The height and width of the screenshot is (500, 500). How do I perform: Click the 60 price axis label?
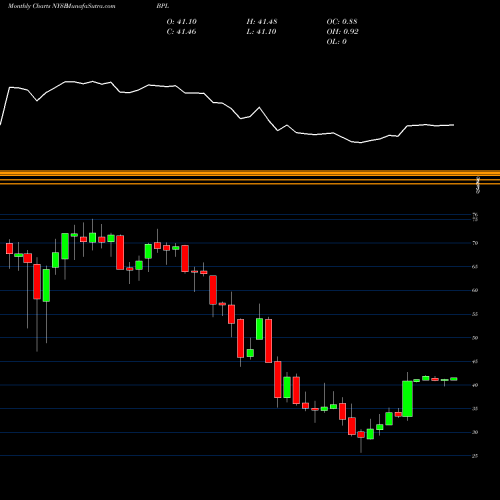click(x=475, y=290)
